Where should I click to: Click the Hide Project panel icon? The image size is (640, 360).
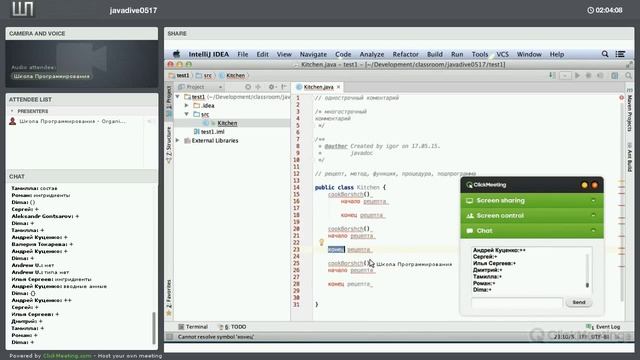(284, 87)
